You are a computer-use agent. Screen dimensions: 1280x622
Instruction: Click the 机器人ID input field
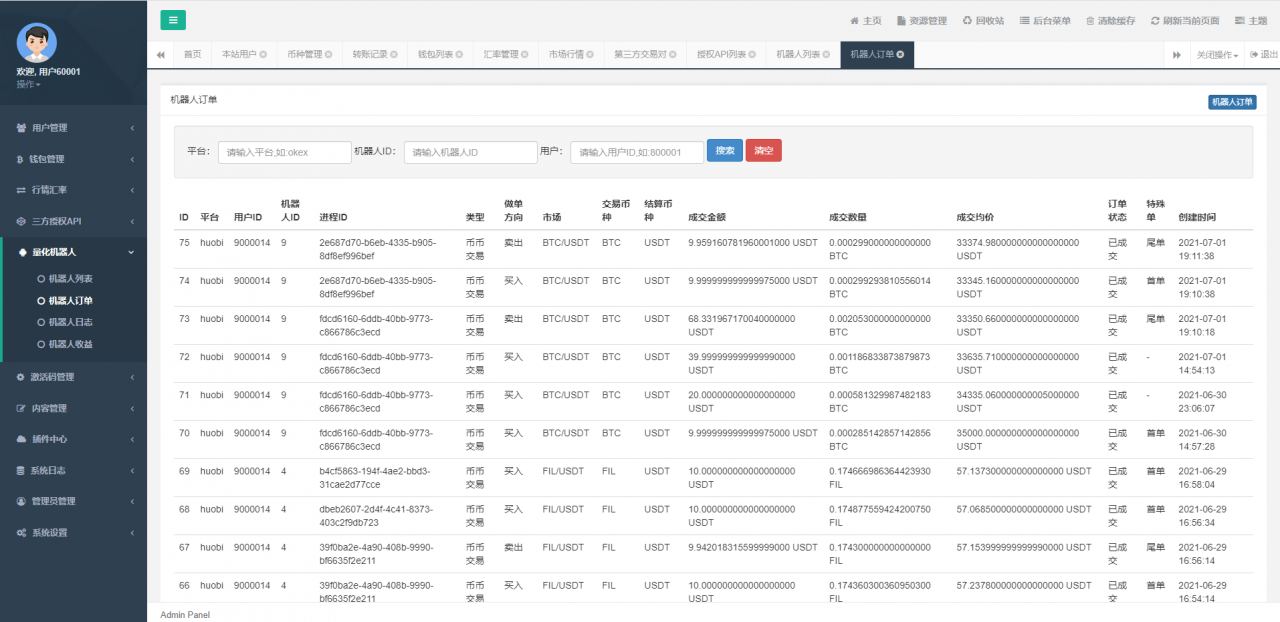pyautogui.click(x=470, y=152)
